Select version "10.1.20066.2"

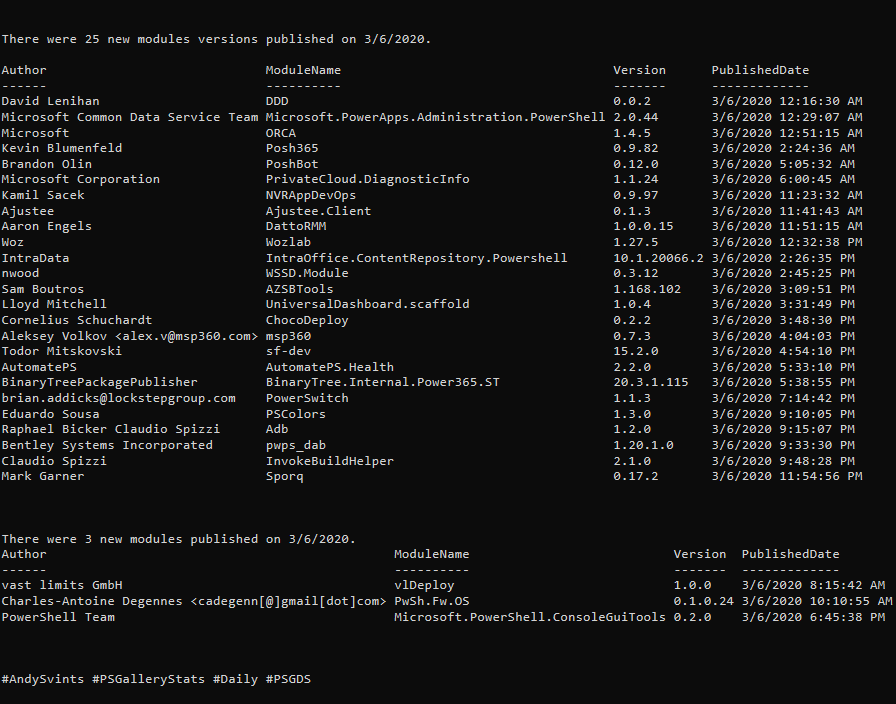pyautogui.click(x=658, y=258)
